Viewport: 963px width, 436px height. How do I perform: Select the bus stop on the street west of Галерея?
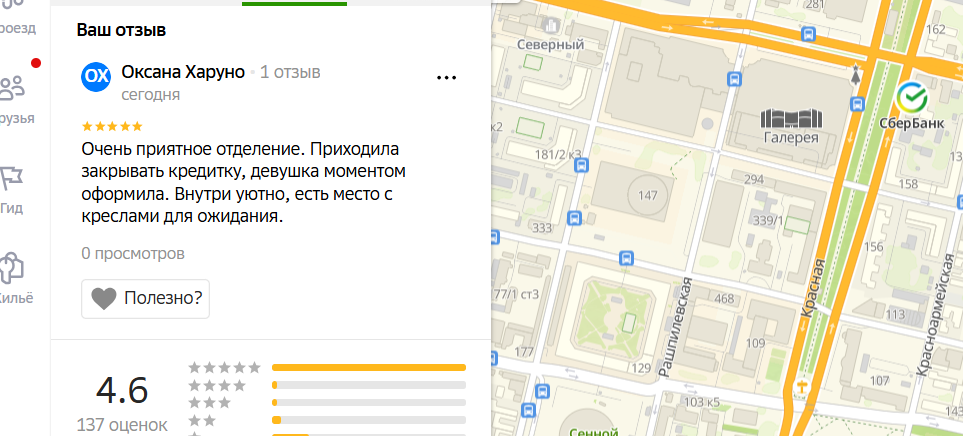pyautogui.click(x=734, y=79)
